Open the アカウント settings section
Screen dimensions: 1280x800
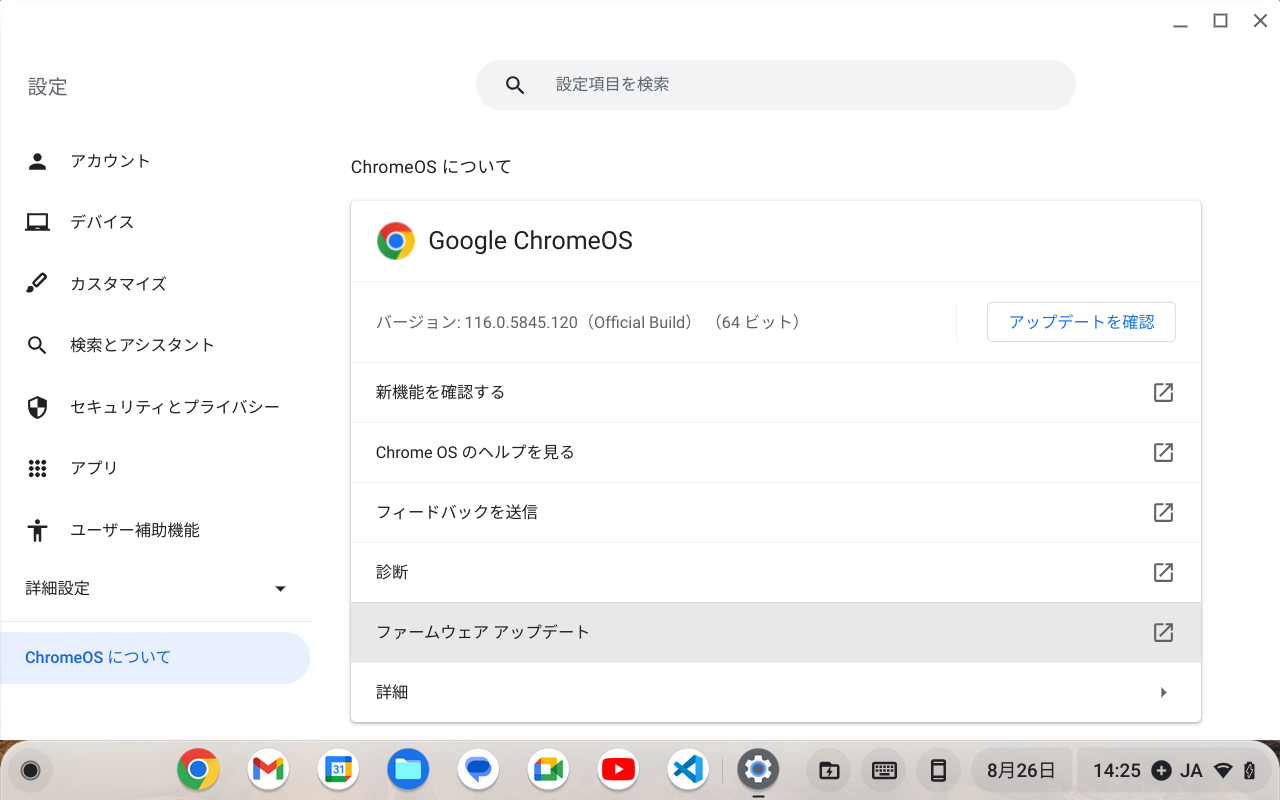(155, 161)
